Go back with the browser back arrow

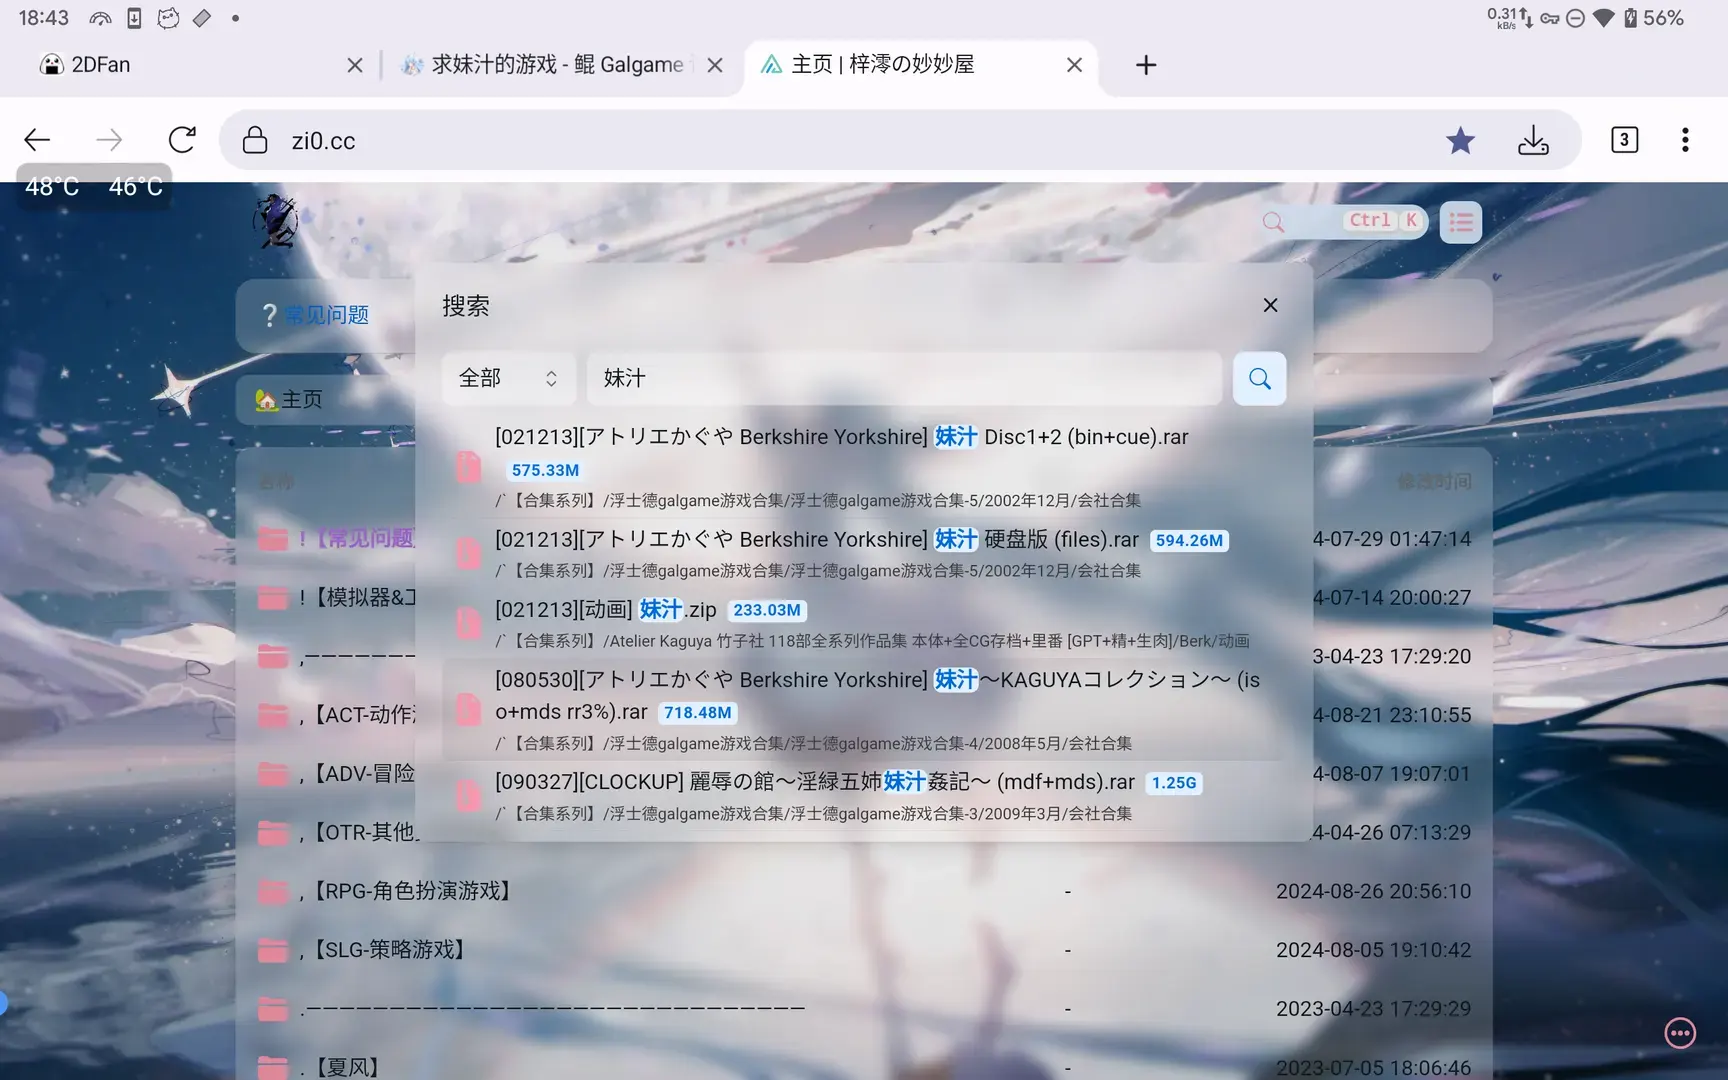(x=37, y=140)
